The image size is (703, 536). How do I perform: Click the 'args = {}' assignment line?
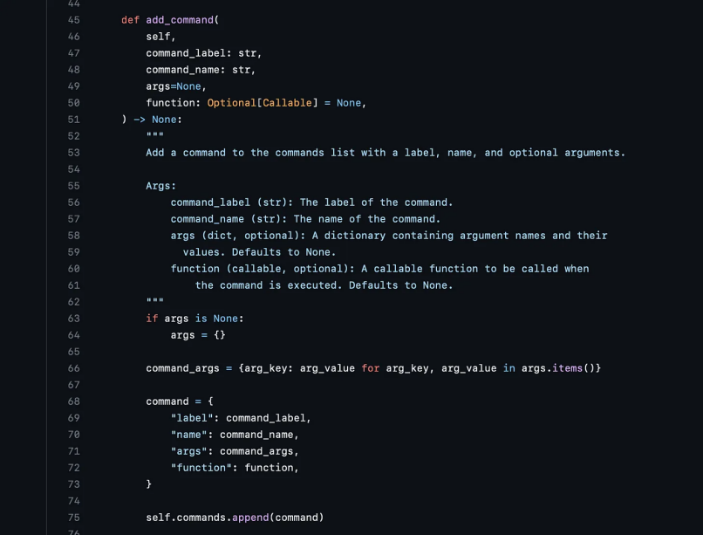(198, 335)
